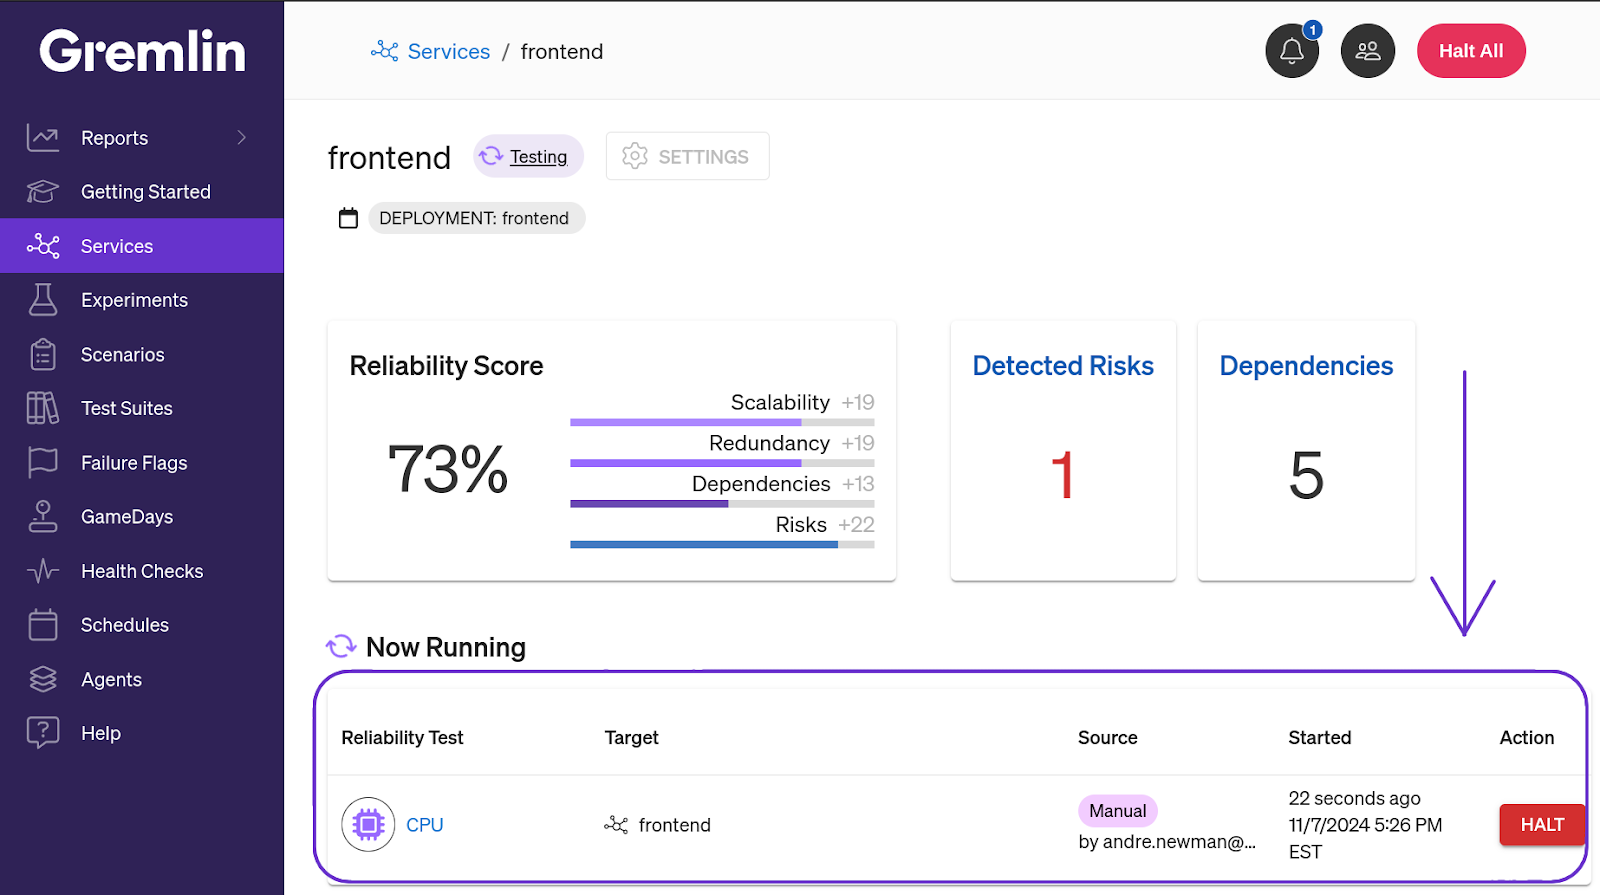Click the Now Running spinner icon
The height and width of the screenshot is (895, 1600).
(341, 646)
